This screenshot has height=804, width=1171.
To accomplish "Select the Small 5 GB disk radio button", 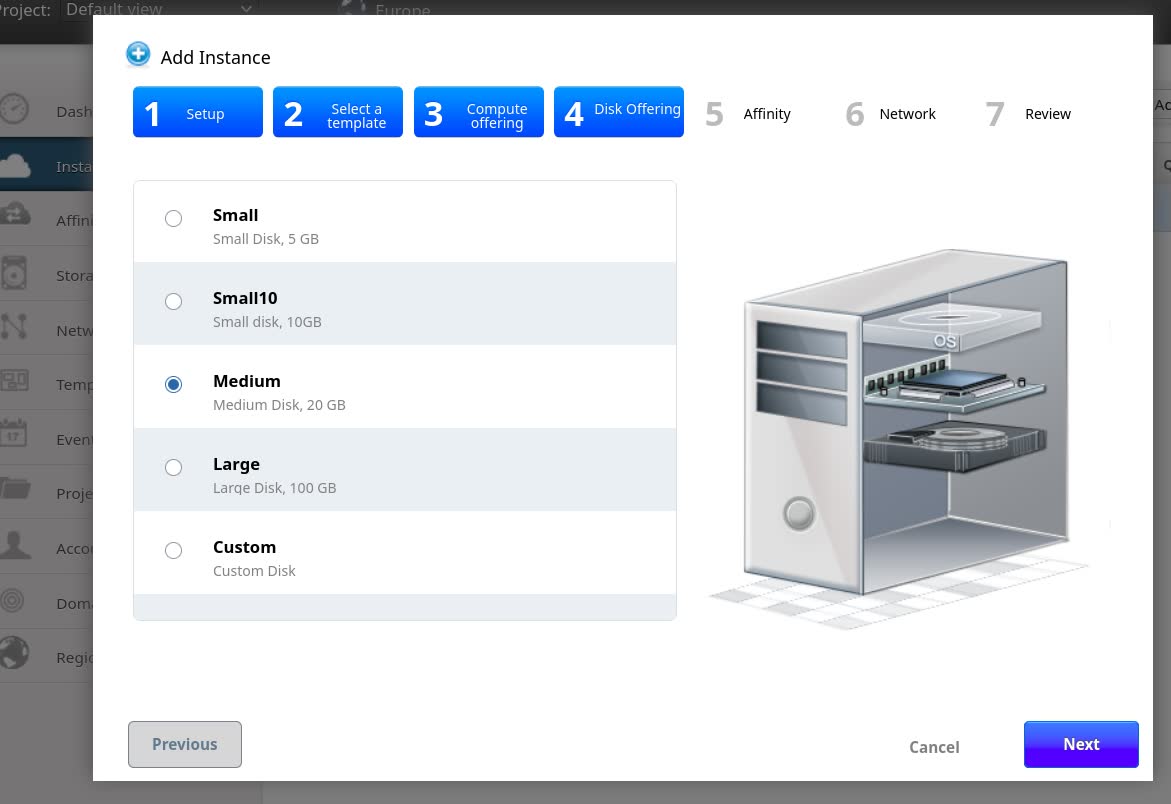I will coord(173,219).
